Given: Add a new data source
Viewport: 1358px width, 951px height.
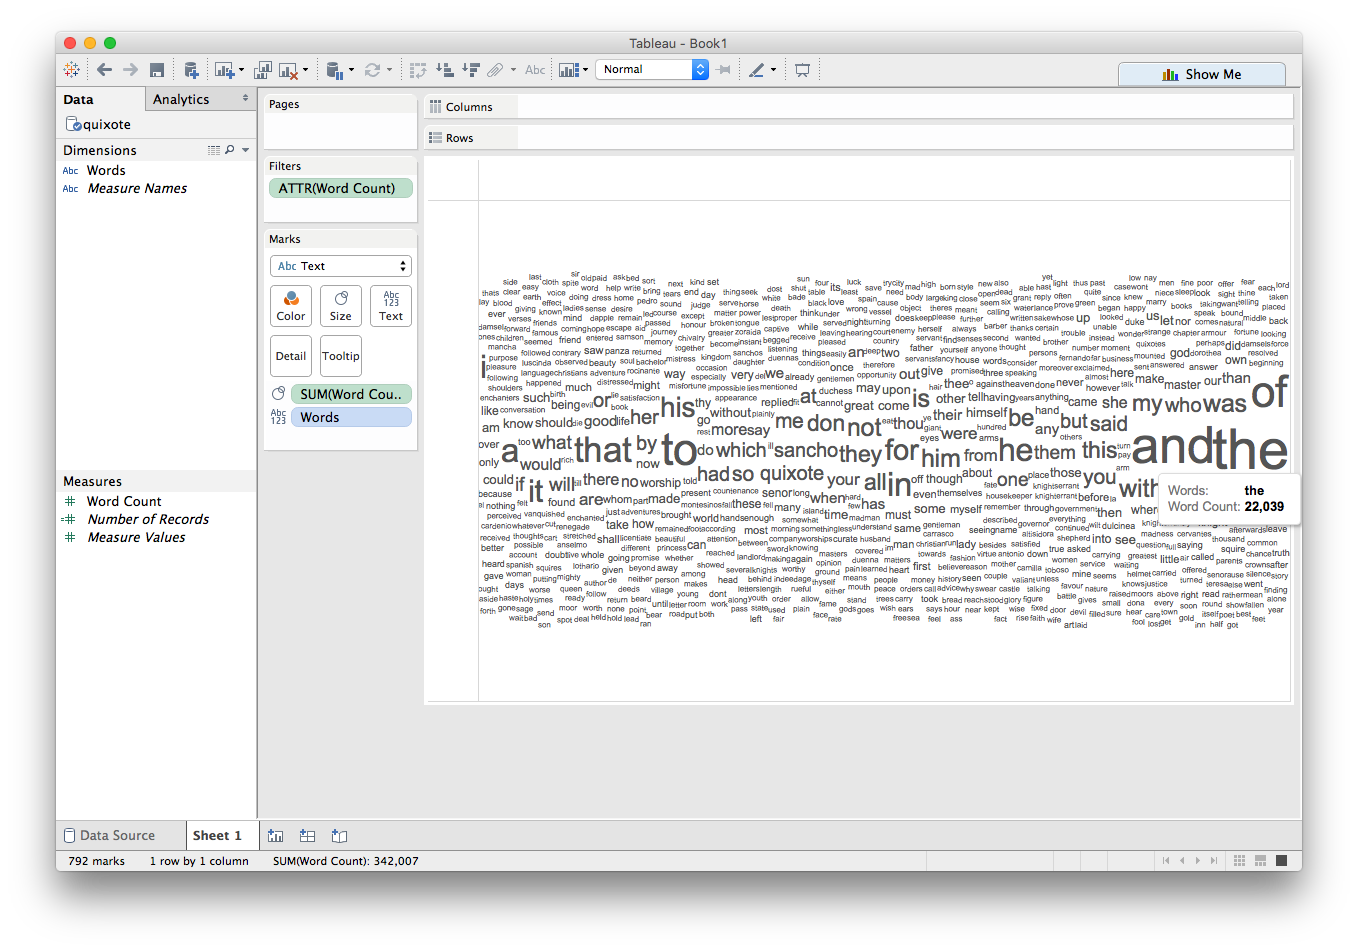Looking at the screenshot, I should coord(190,70).
